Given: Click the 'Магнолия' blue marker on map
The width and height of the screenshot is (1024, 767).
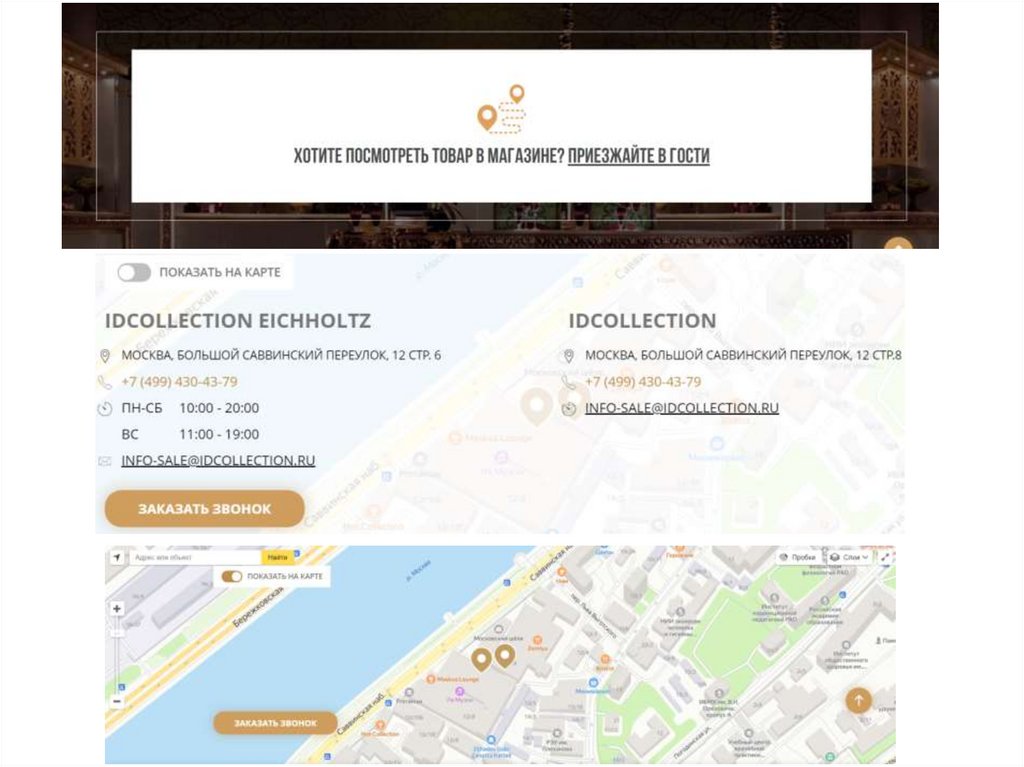Looking at the screenshot, I should (593, 683).
